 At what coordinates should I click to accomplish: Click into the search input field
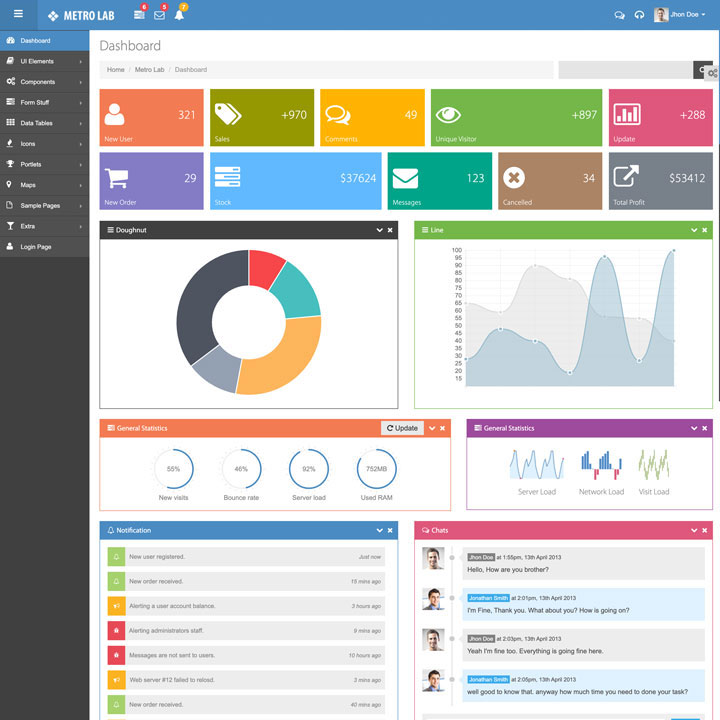pos(625,70)
